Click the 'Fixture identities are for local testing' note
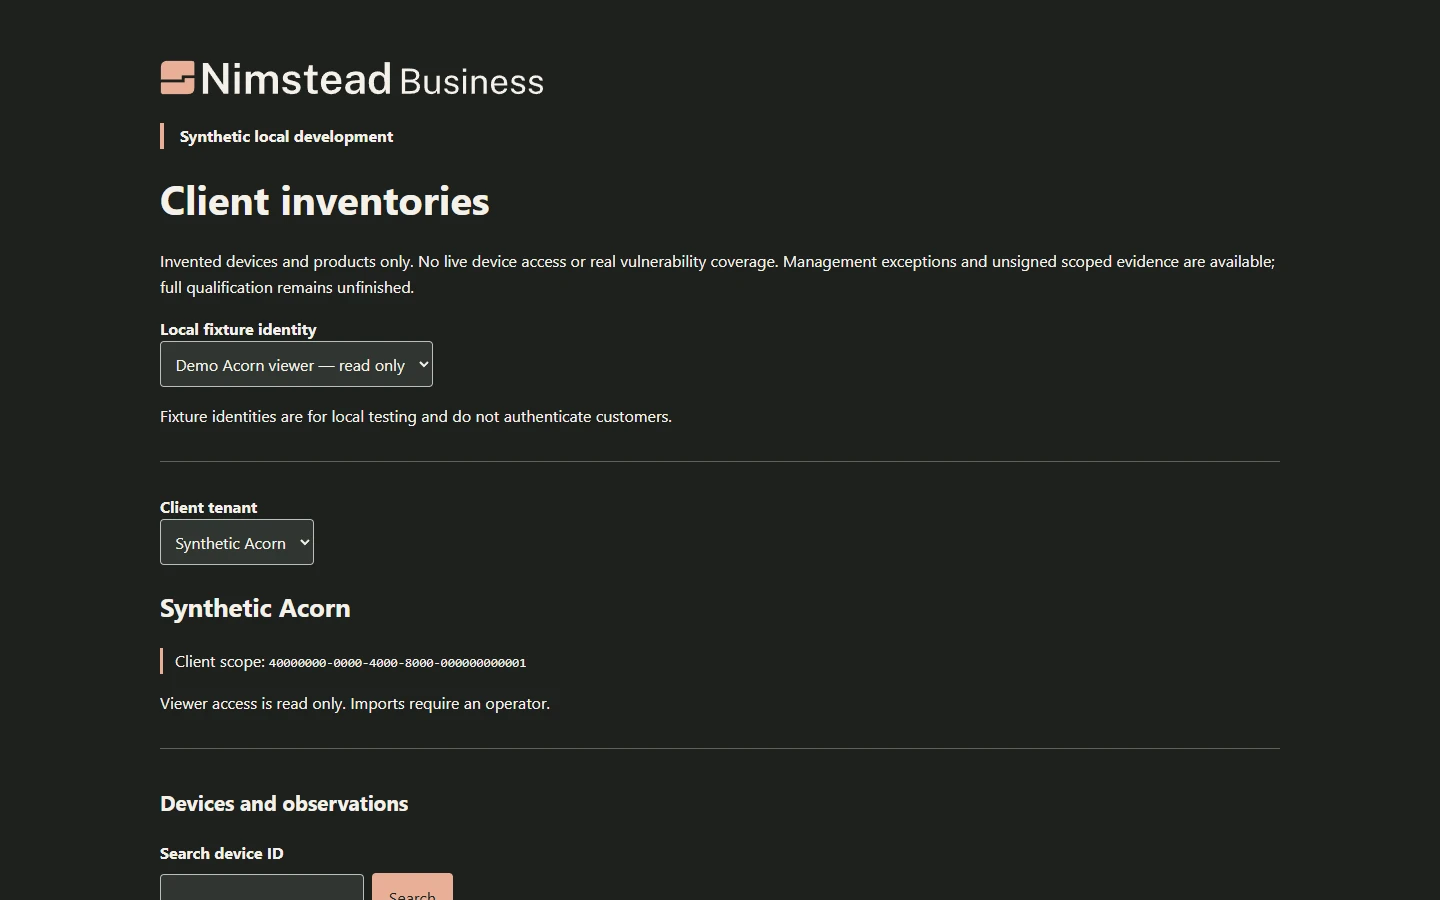 pyautogui.click(x=416, y=417)
